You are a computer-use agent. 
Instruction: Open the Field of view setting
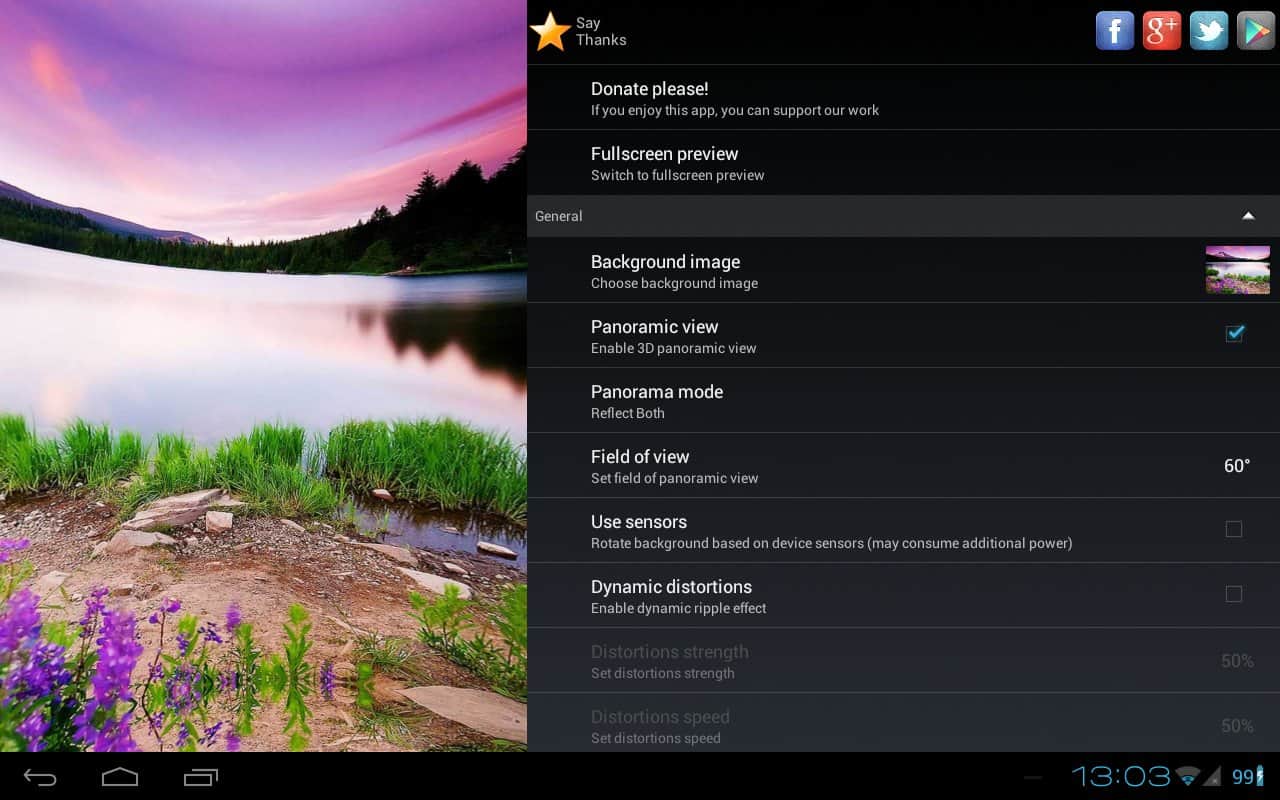coord(640,466)
